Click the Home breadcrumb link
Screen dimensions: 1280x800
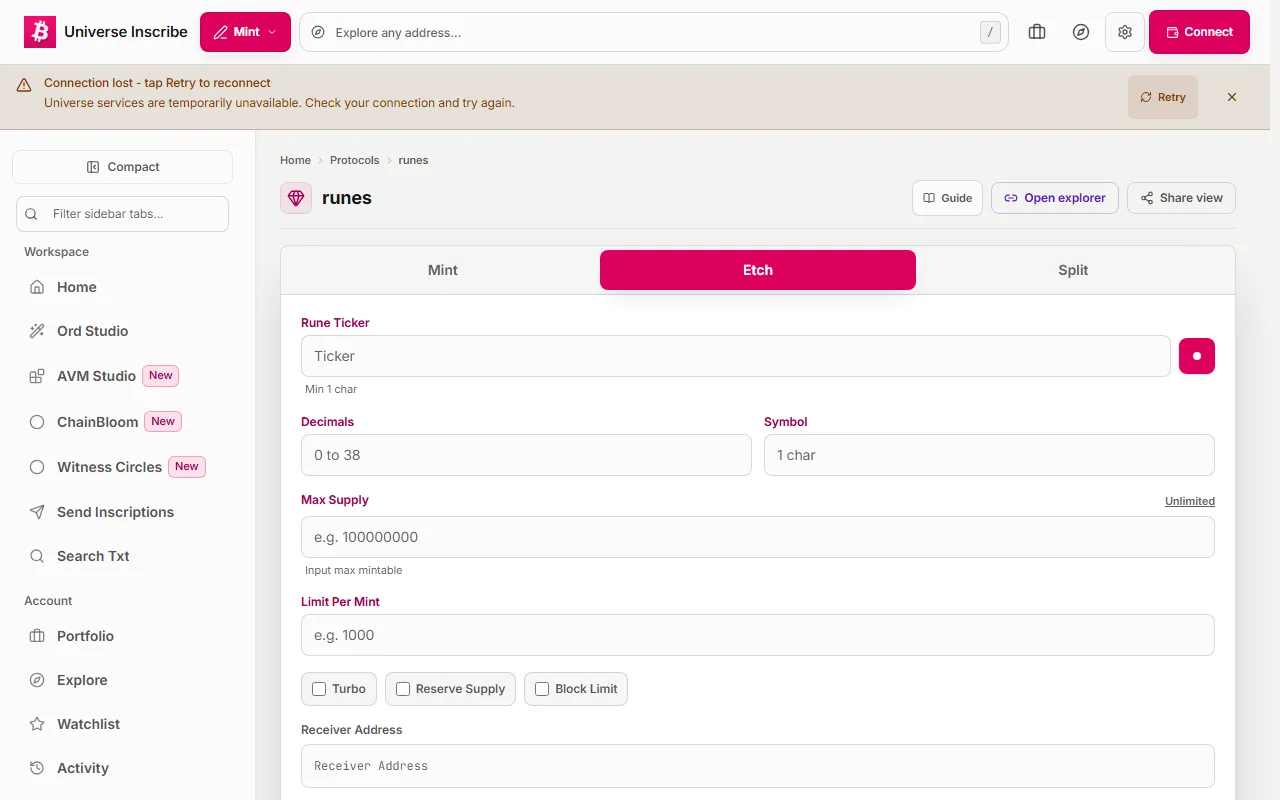click(x=295, y=160)
